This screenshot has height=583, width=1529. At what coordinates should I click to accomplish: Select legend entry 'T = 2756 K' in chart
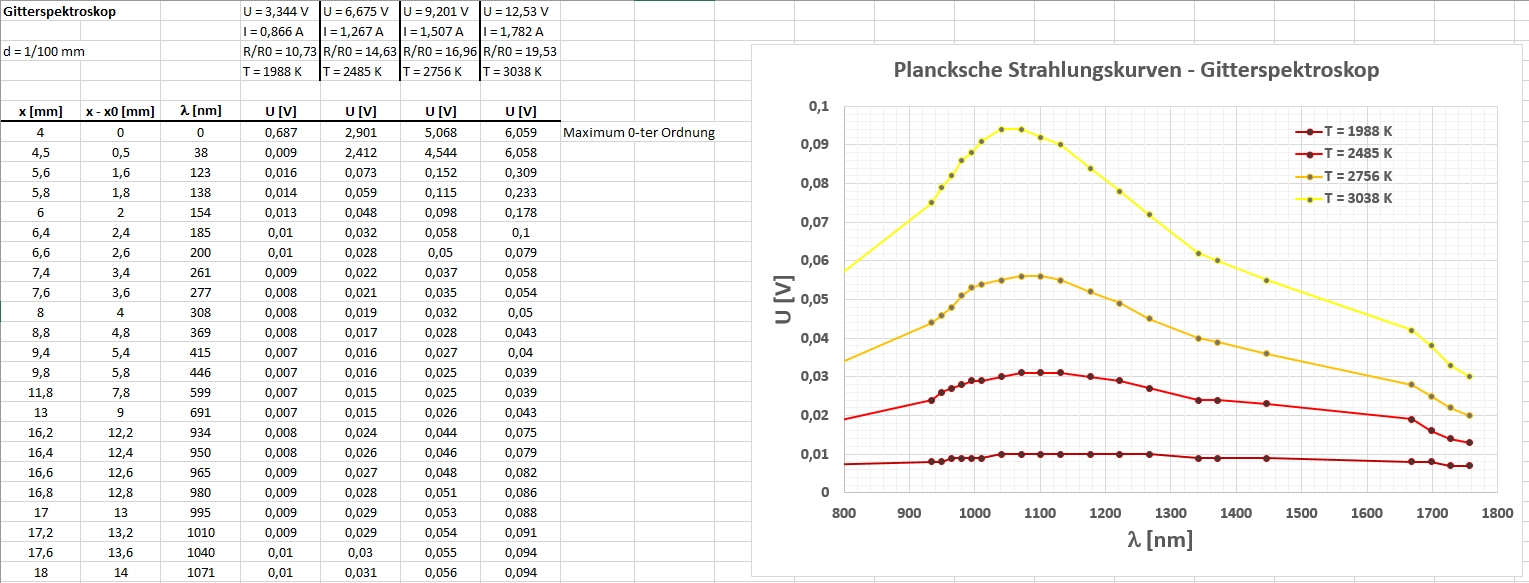point(1343,176)
